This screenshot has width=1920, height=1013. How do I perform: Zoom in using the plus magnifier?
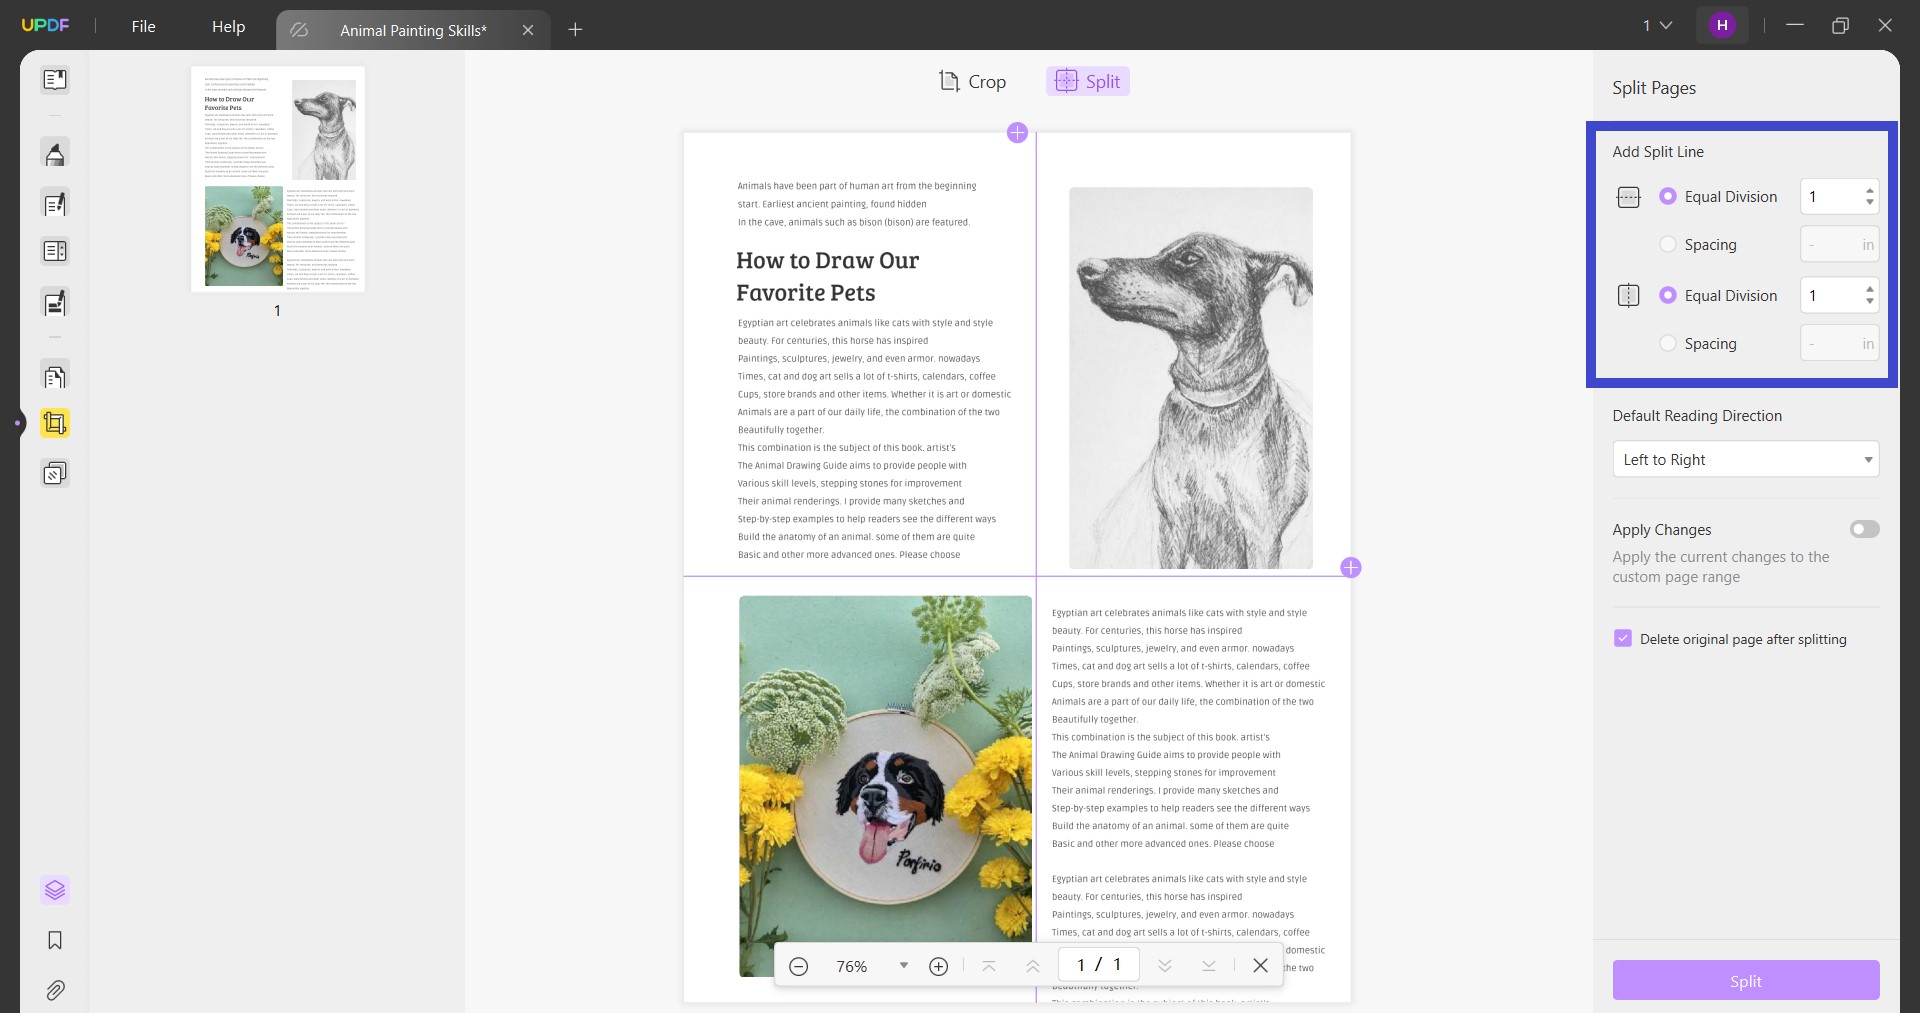938,965
